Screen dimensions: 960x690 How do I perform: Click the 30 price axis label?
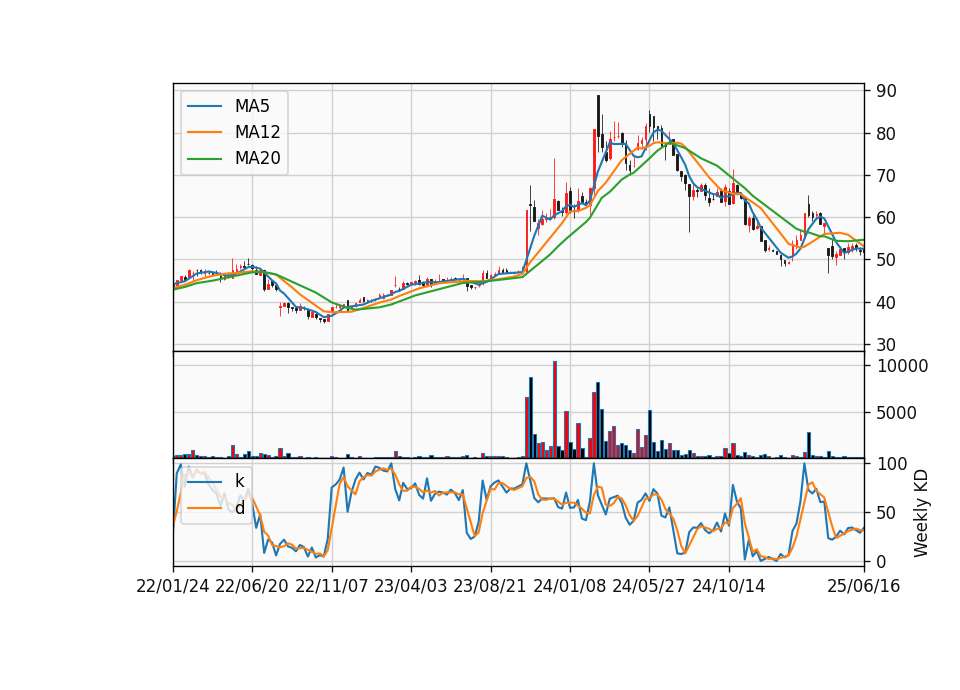pyautogui.click(x=887, y=345)
